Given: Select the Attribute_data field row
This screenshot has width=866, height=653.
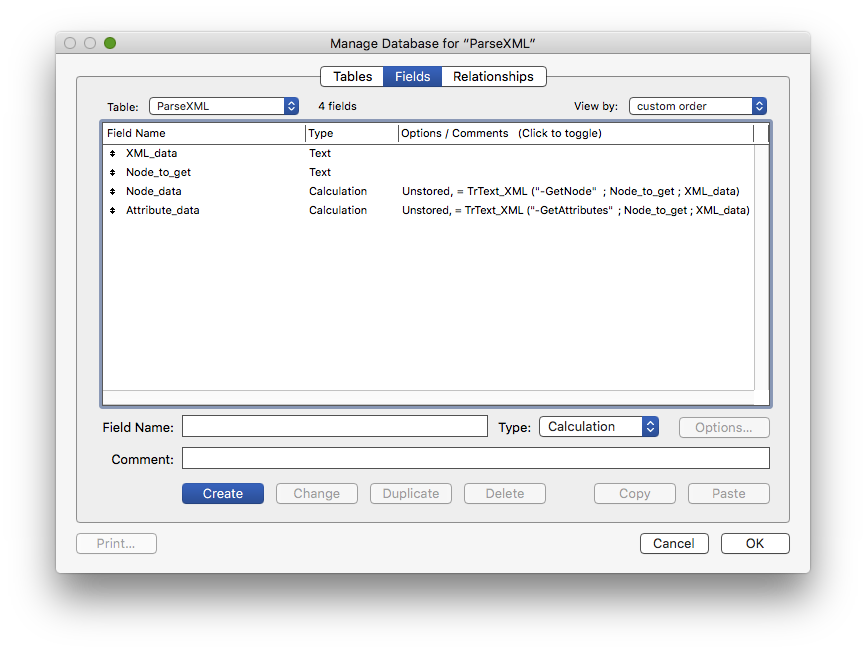Looking at the screenshot, I should (428, 210).
